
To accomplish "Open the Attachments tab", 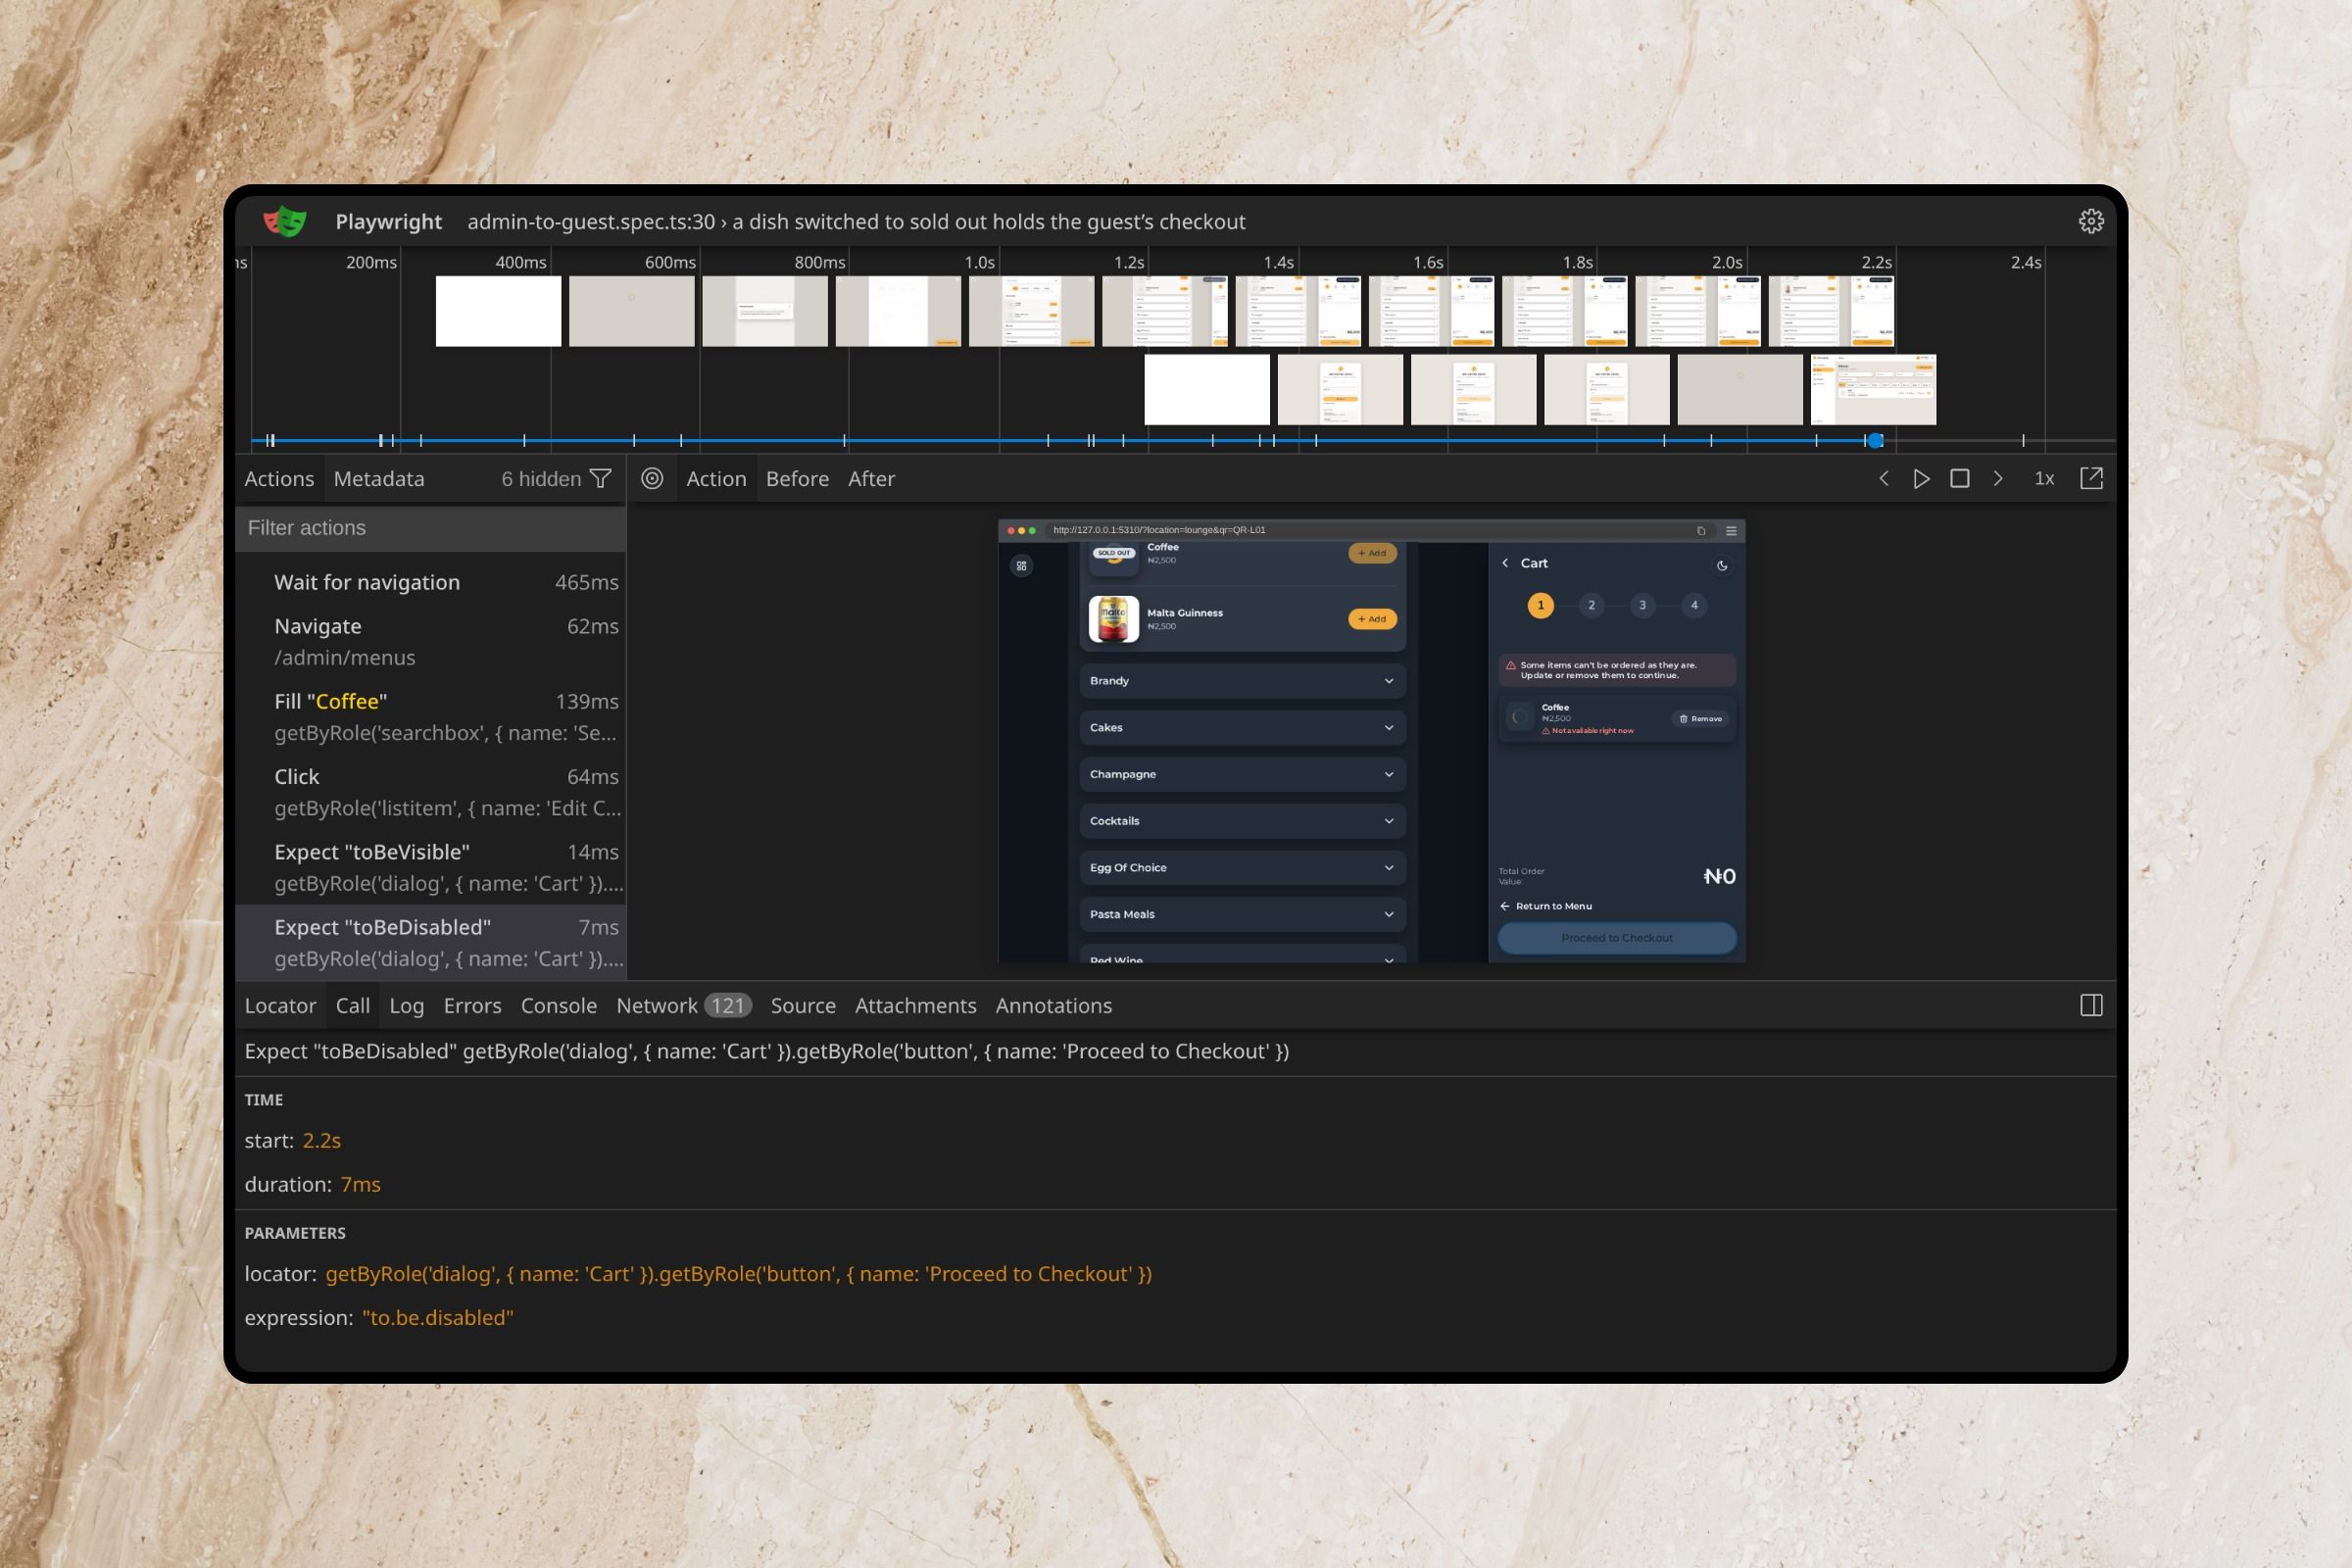I will 915,1006.
